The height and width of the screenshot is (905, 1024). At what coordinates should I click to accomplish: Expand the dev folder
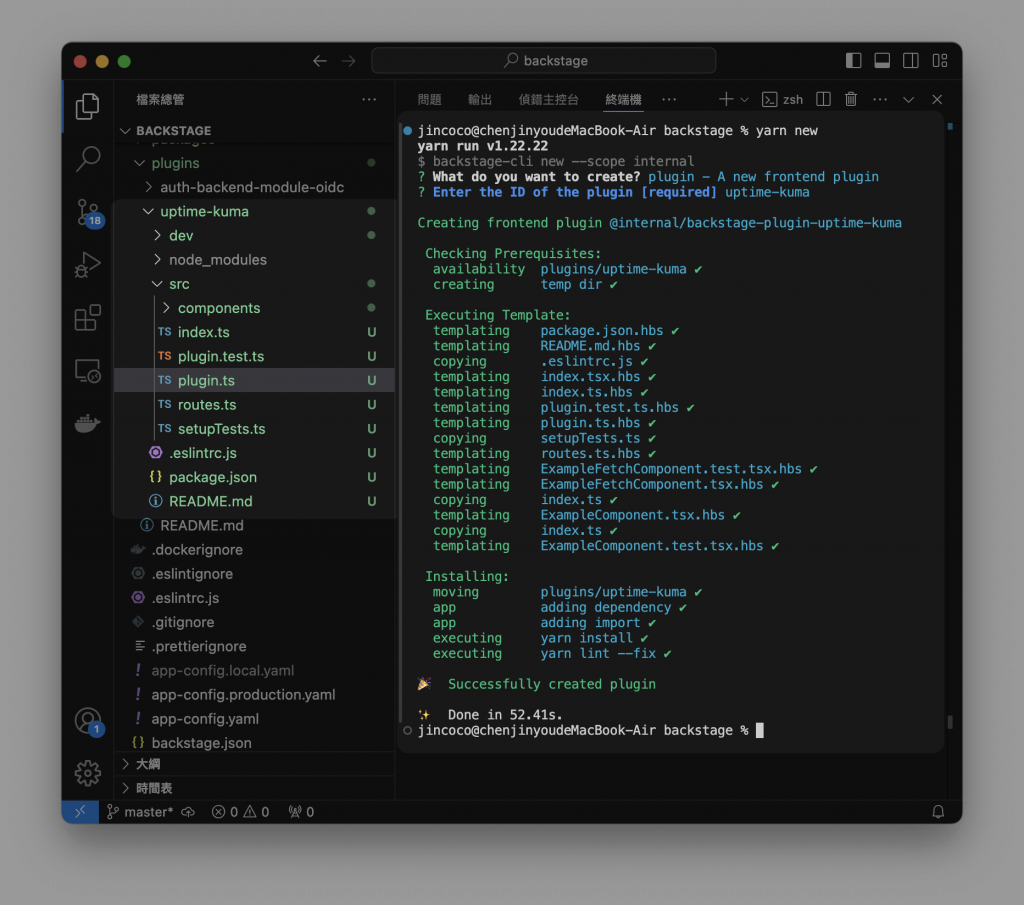(255, 236)
